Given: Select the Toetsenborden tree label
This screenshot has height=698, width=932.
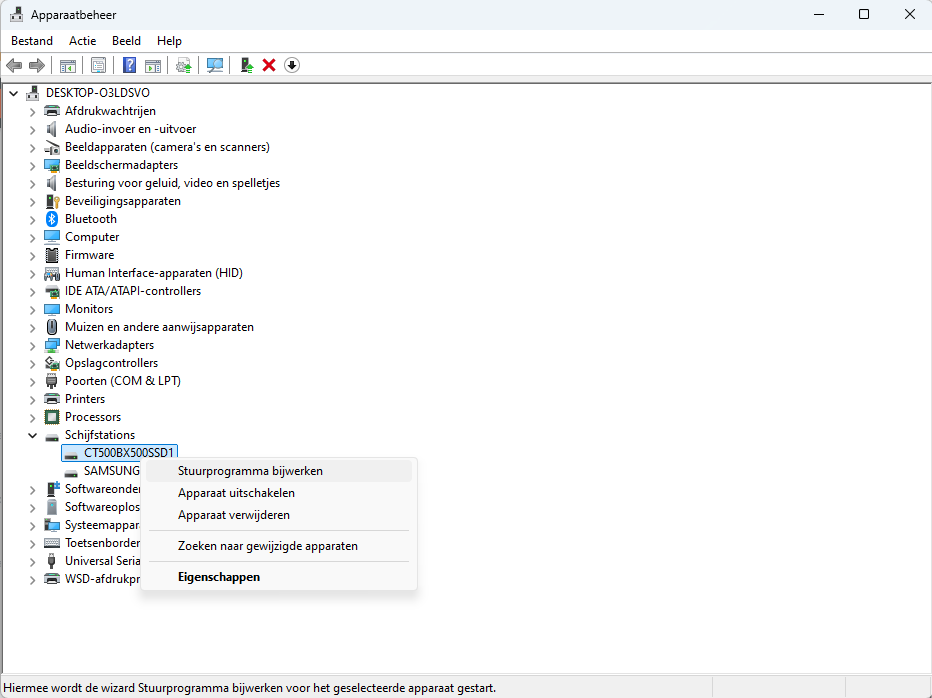Looking at the screenshot, I should point(102,543).
